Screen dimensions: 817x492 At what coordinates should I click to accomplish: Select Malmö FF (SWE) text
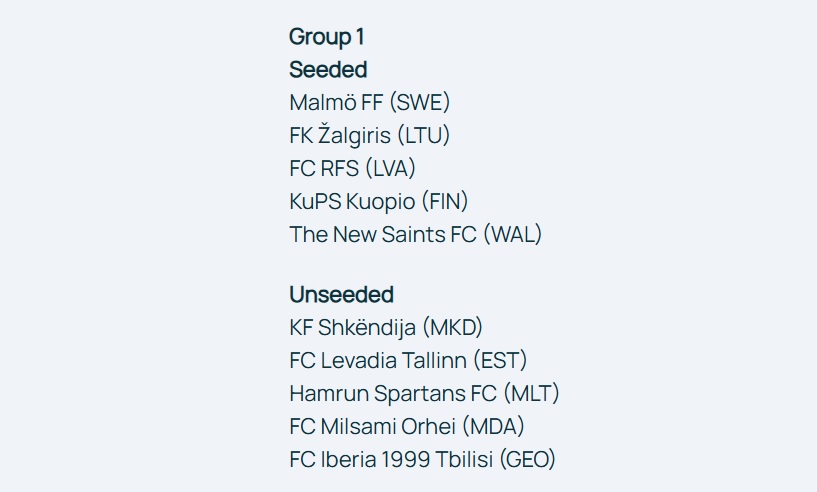pos(369,103)
